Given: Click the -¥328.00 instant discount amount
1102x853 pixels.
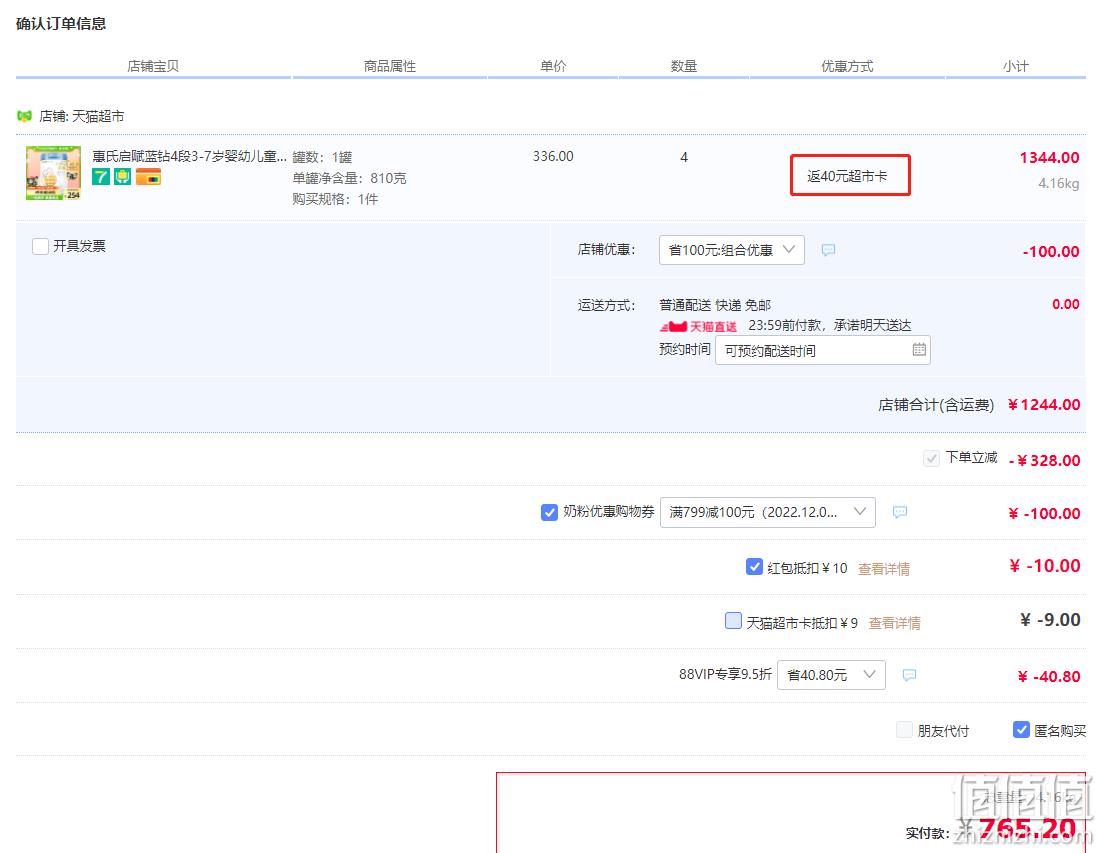Looking at the screenshot, I should pyautogui.click(x=1044, y=460).
